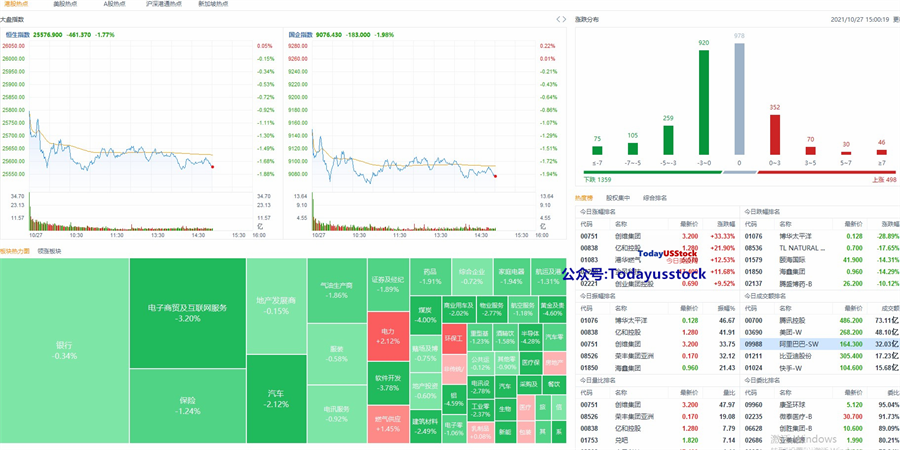Select the 康圣环球 09960 row

tap(820, 404)
